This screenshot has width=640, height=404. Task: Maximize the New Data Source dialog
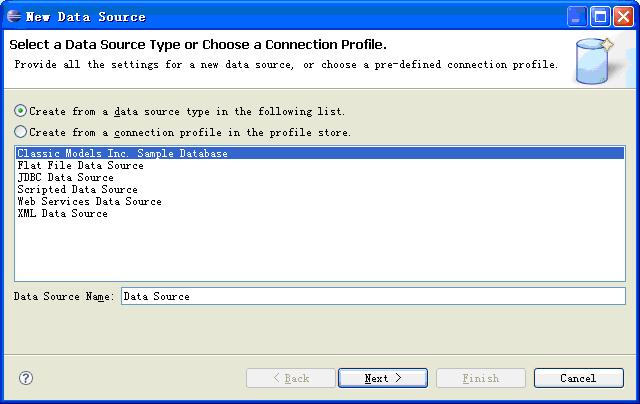(x=602, y=16)
